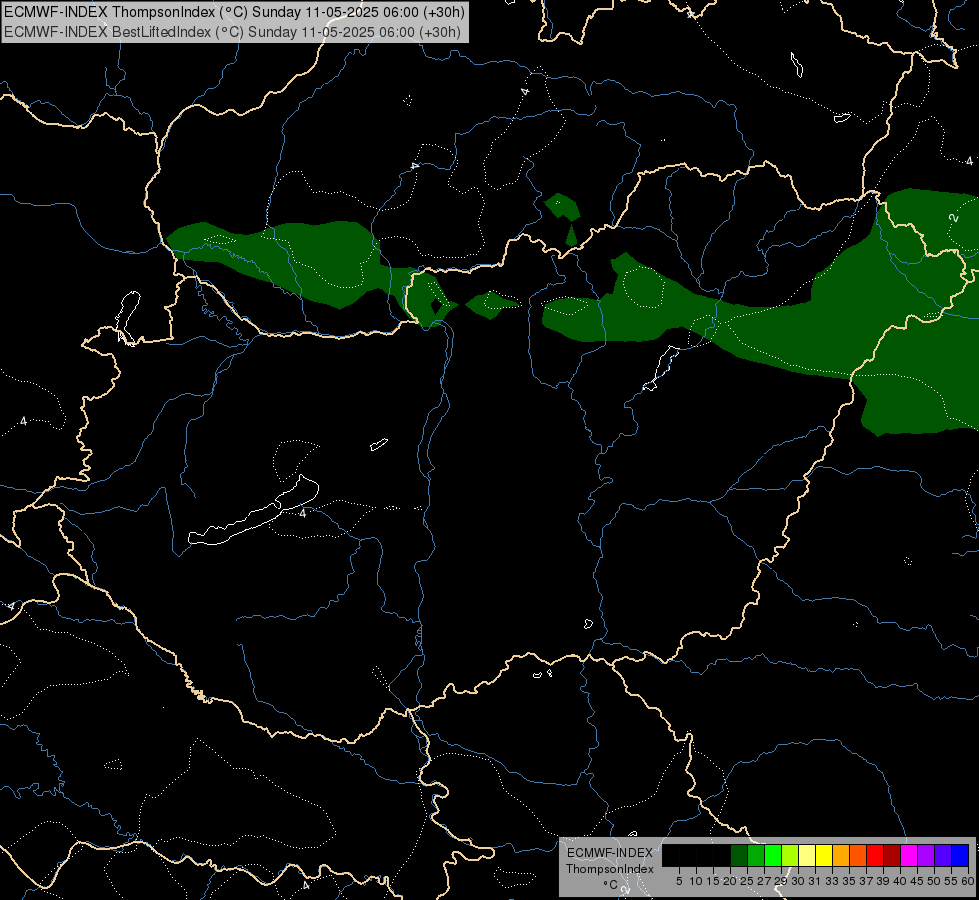The image size is (979, 900).
Task: Select the magenta 40–45 legend swatch
Action: tap(909, 856)
